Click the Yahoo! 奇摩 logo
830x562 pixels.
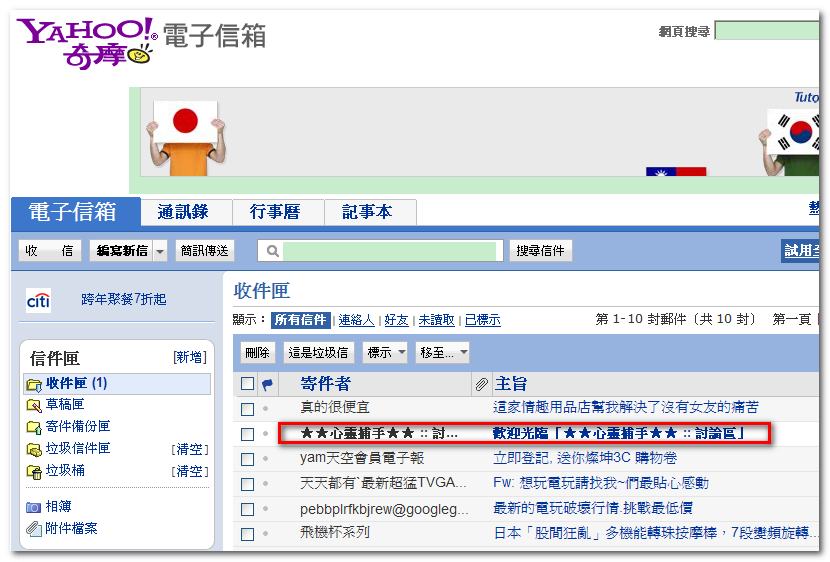point(87,41)
